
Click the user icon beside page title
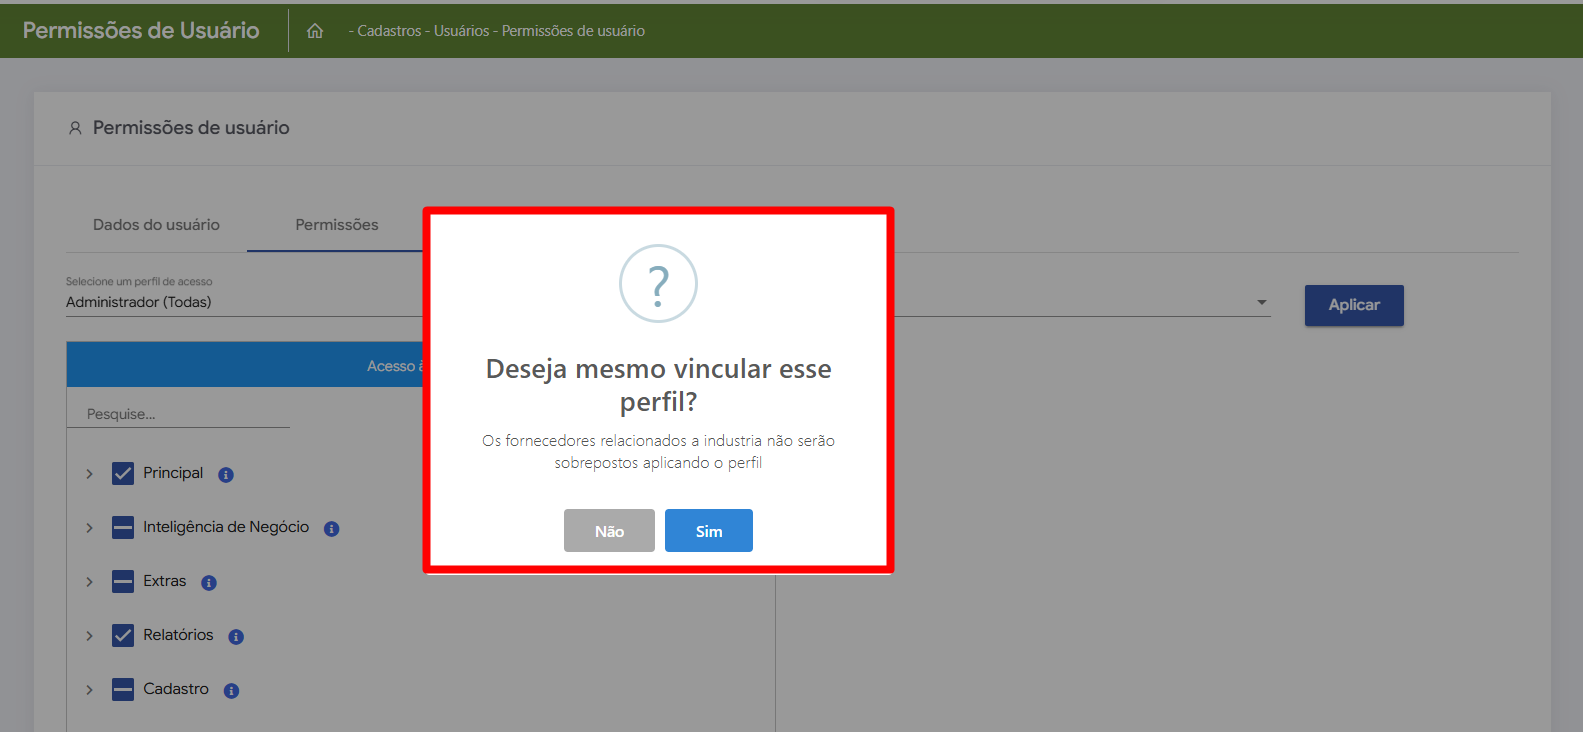pos(75,128)
